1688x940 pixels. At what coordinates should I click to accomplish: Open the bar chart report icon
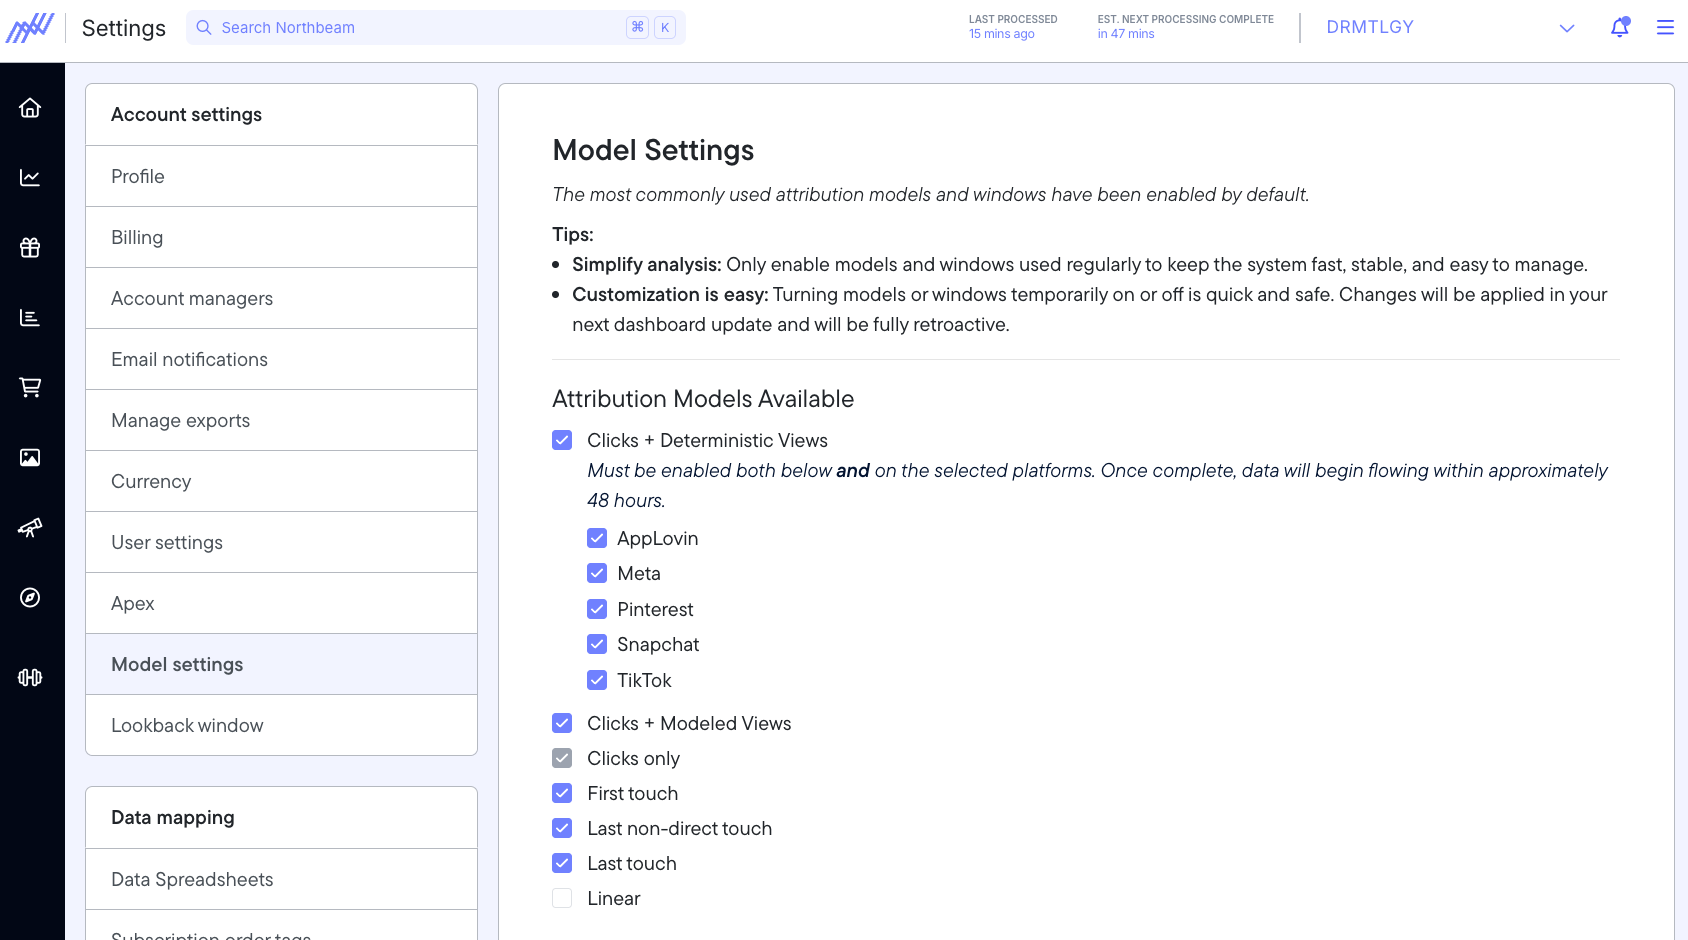pos(30,318)
